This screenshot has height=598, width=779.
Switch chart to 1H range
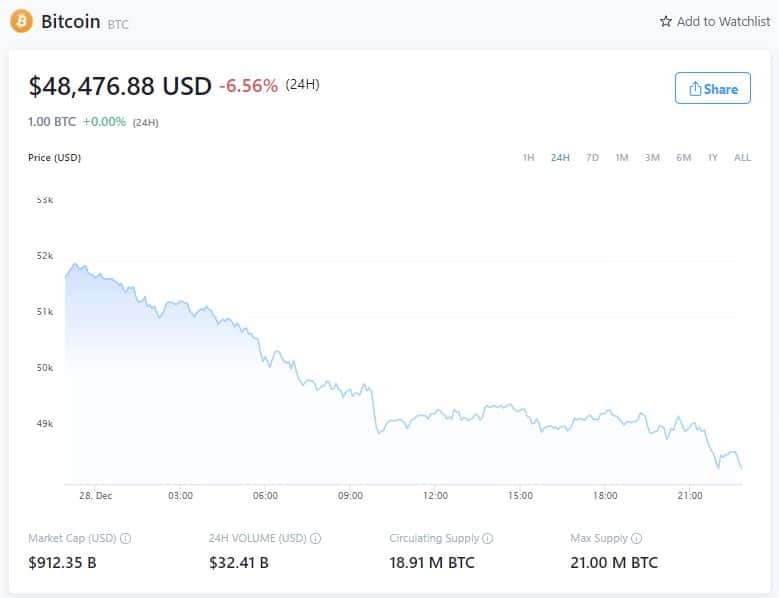(528, 157)
